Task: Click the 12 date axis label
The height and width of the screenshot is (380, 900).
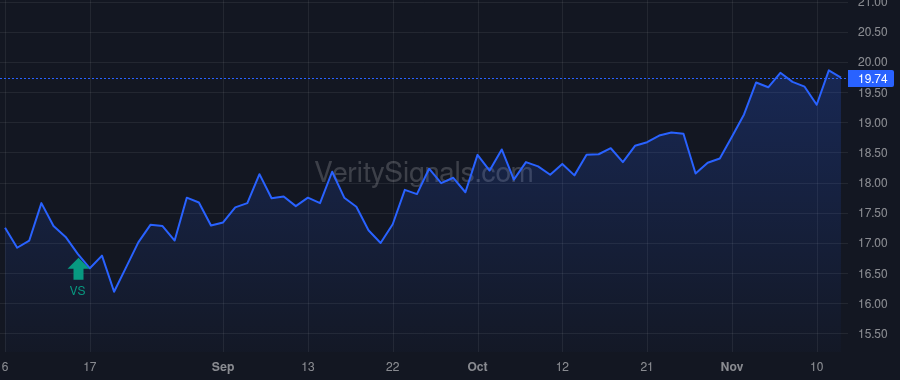Action: click(562, 367)
